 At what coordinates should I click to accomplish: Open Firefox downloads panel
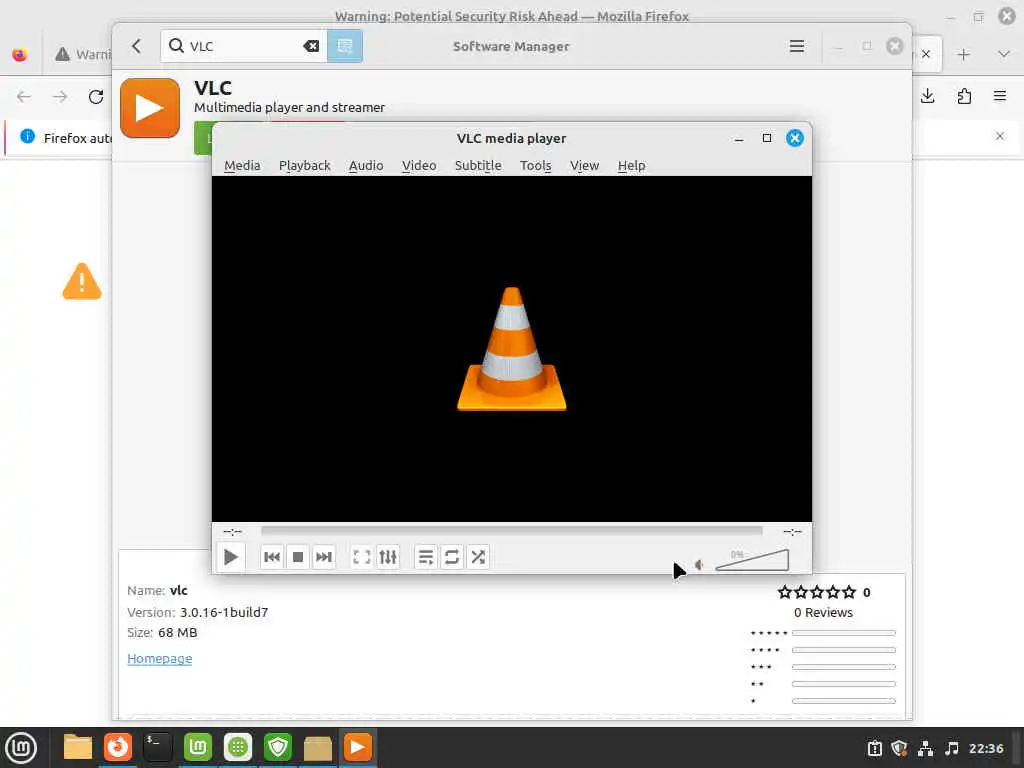pos(927,97)
